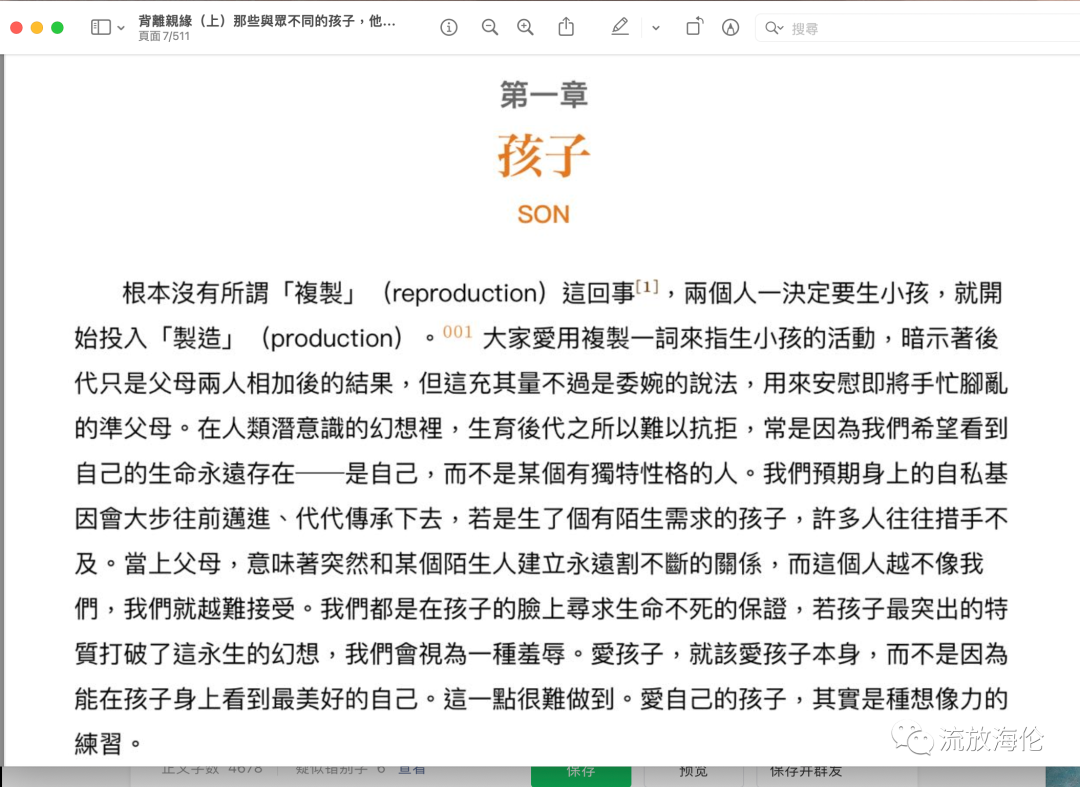Click 预览 button in background window
Screen dimensions: 1080x787
point(693,775)
